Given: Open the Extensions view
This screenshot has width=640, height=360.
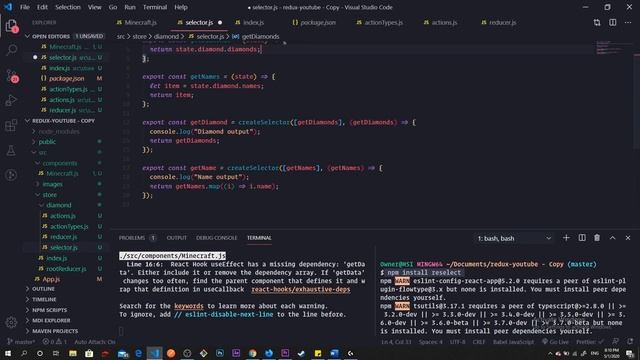Looking at the screenshot, I should coord(11,125).
